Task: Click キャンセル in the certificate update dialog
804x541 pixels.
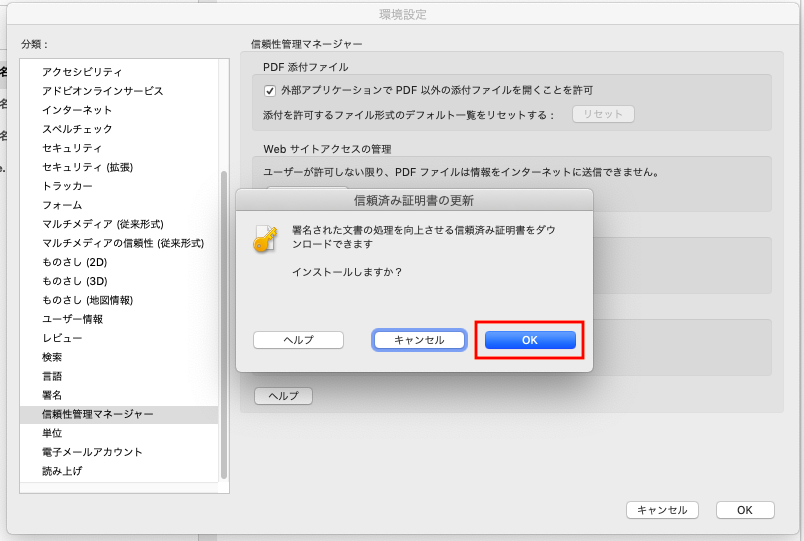Action: tap(419, 340)
